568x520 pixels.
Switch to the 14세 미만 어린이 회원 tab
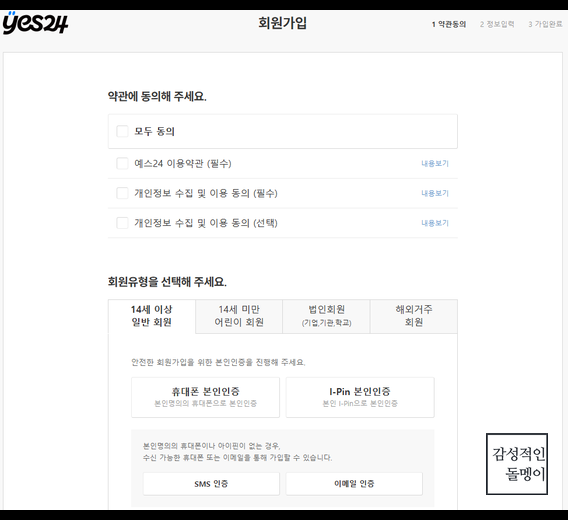point(239,316)
